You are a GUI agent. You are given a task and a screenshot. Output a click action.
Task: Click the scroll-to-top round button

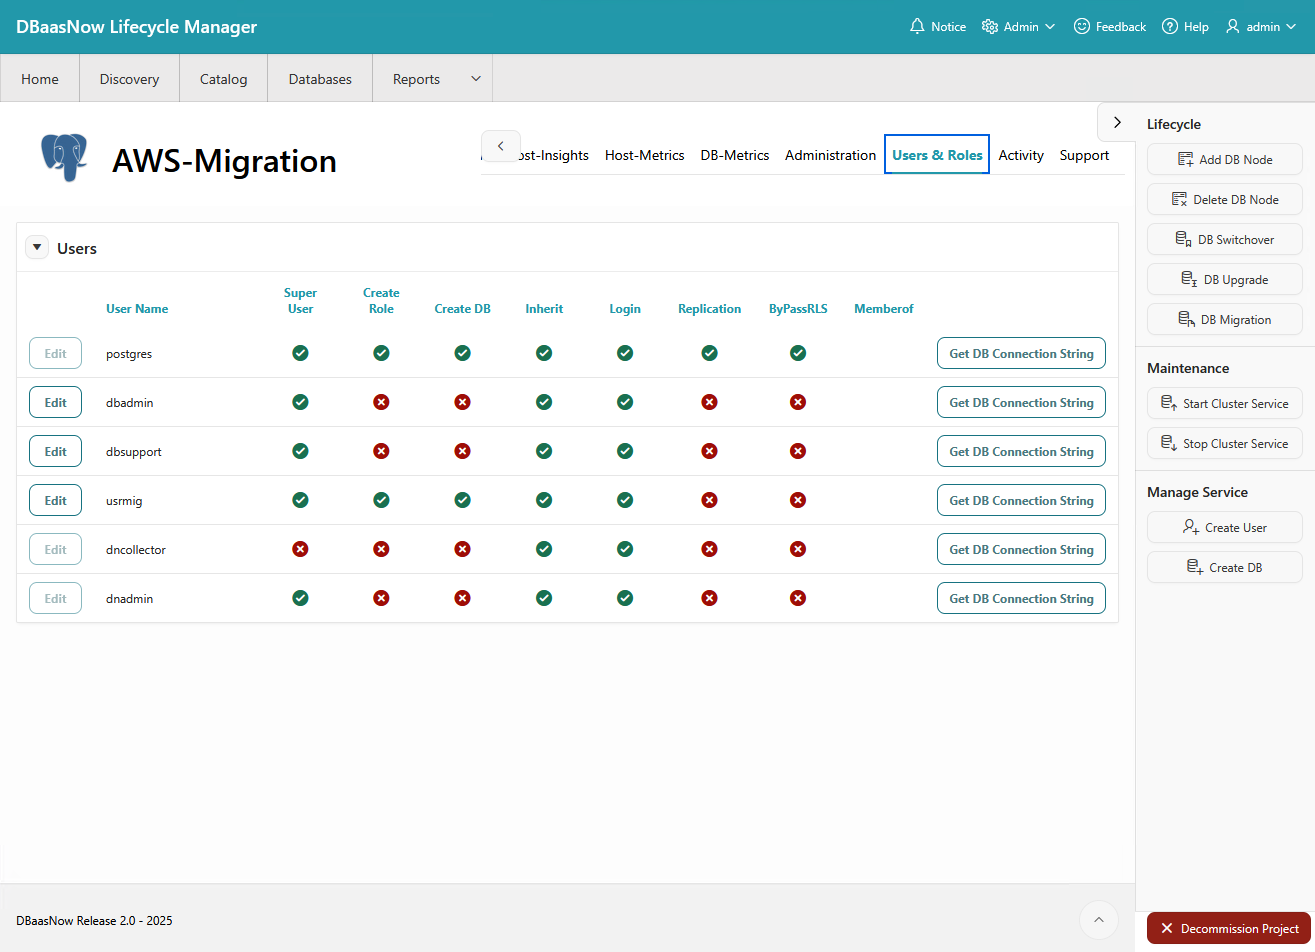click(x=1098, y=920)
